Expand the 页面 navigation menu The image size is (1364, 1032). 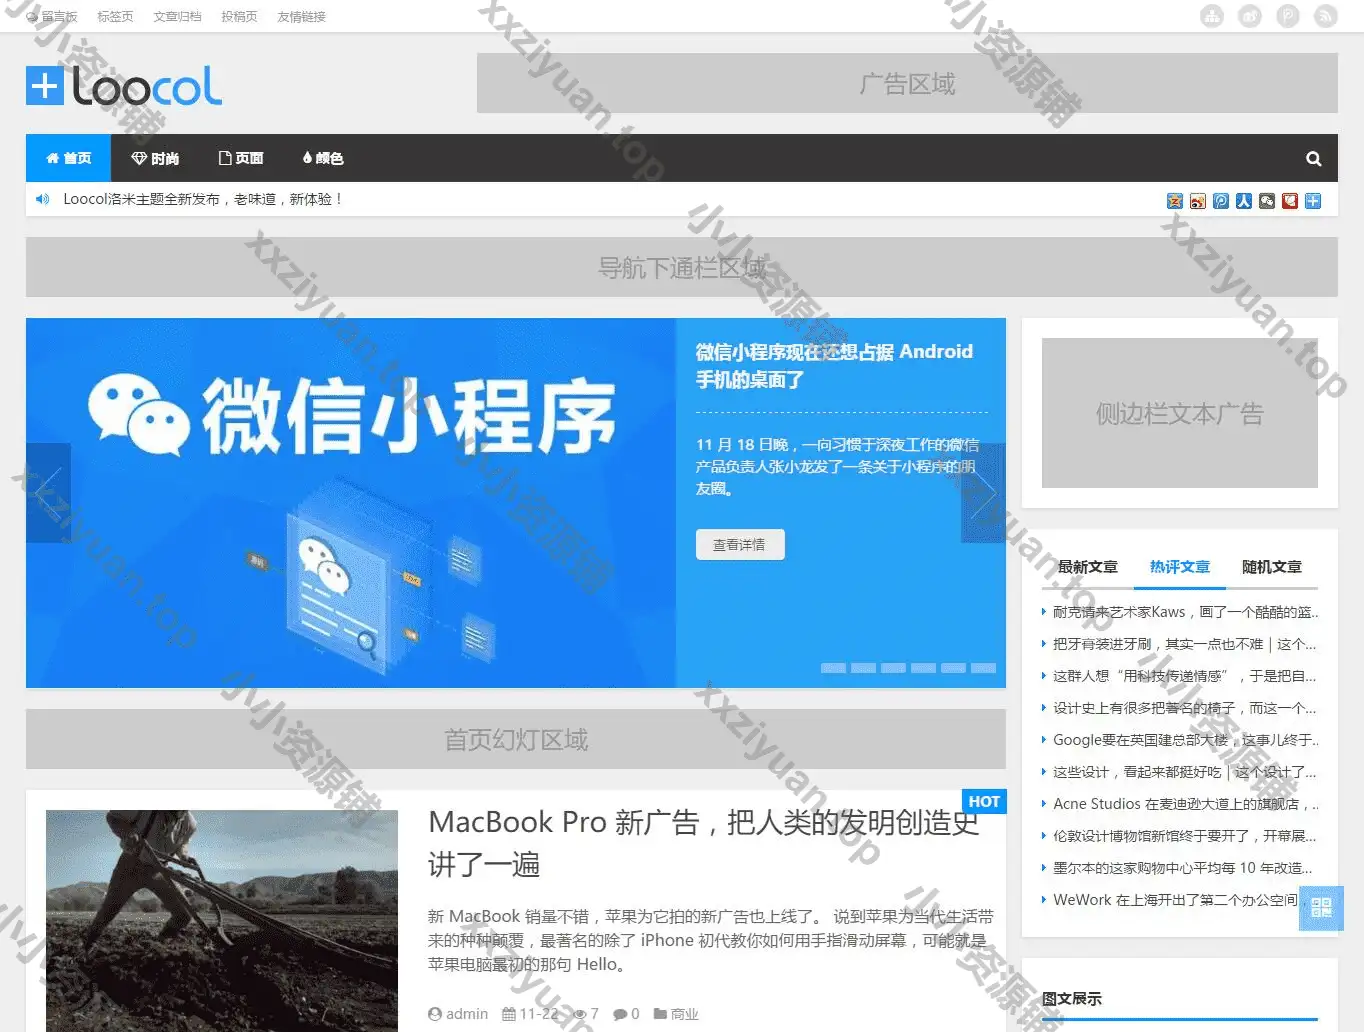pos(241,158)
